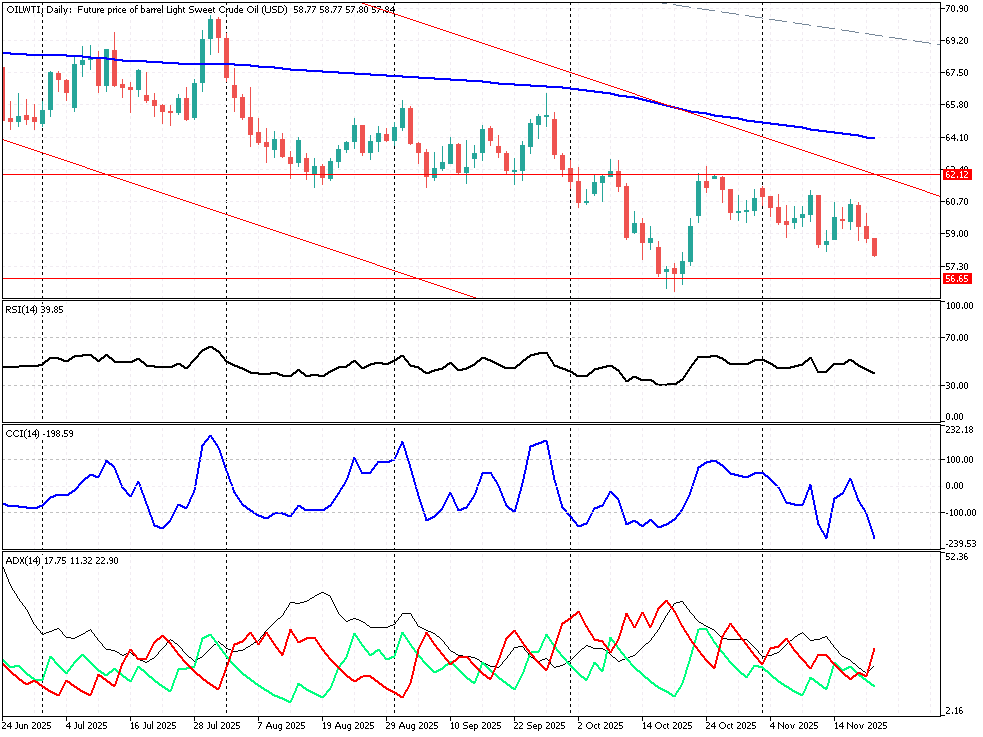Click the CCI -239.53 scale minimum
This screenshot has height=737, width=983.
coord(959,544)
